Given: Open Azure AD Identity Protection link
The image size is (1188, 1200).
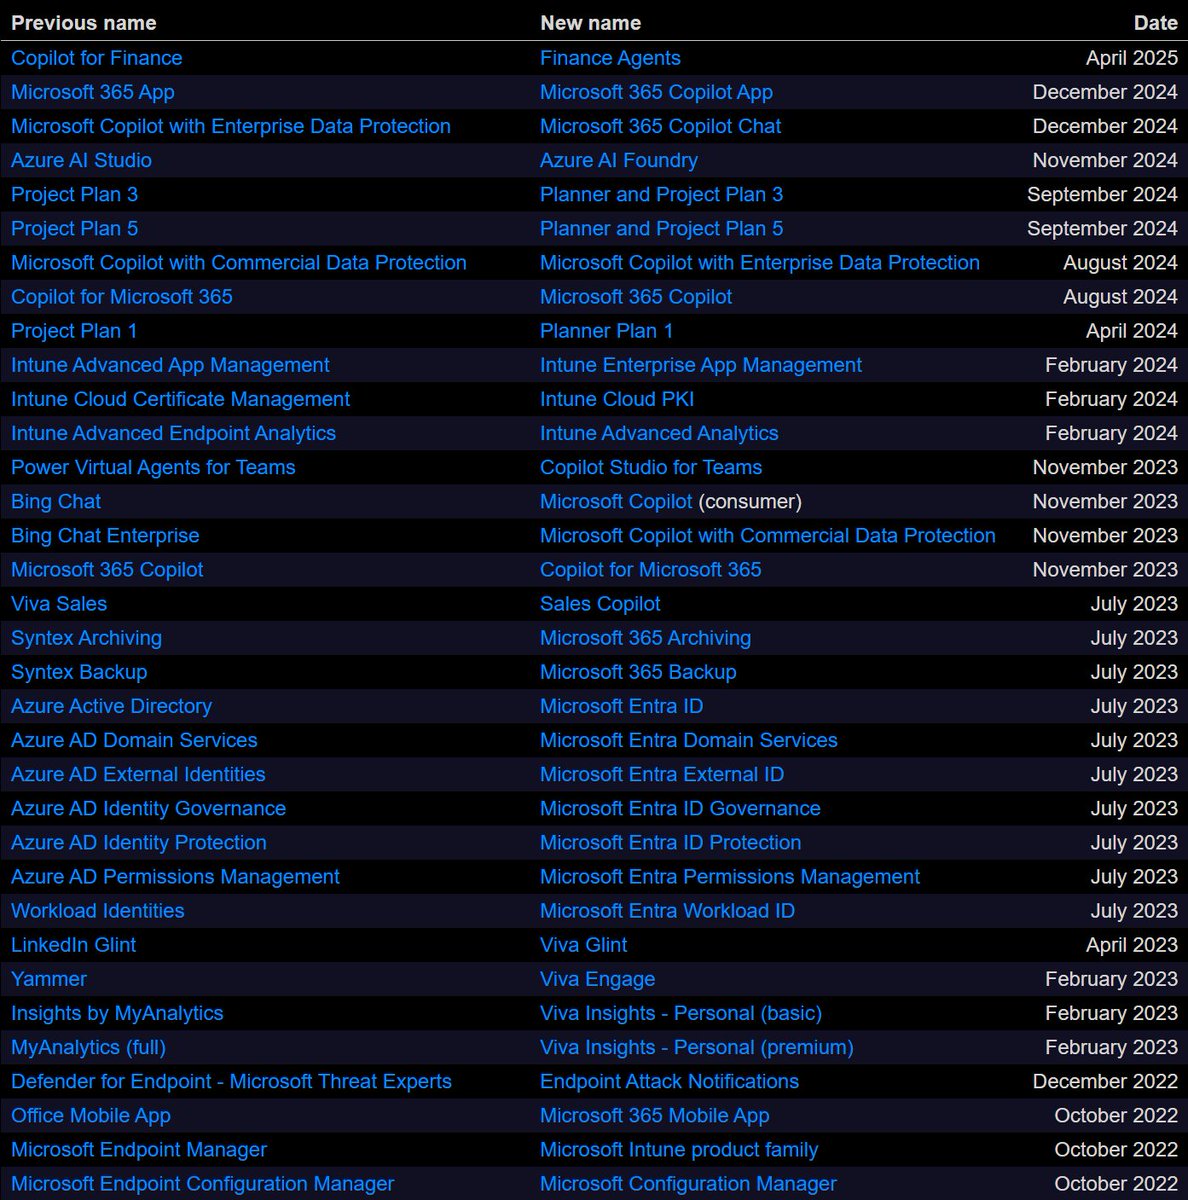Looking at the screenshot, I should point(139,842).
